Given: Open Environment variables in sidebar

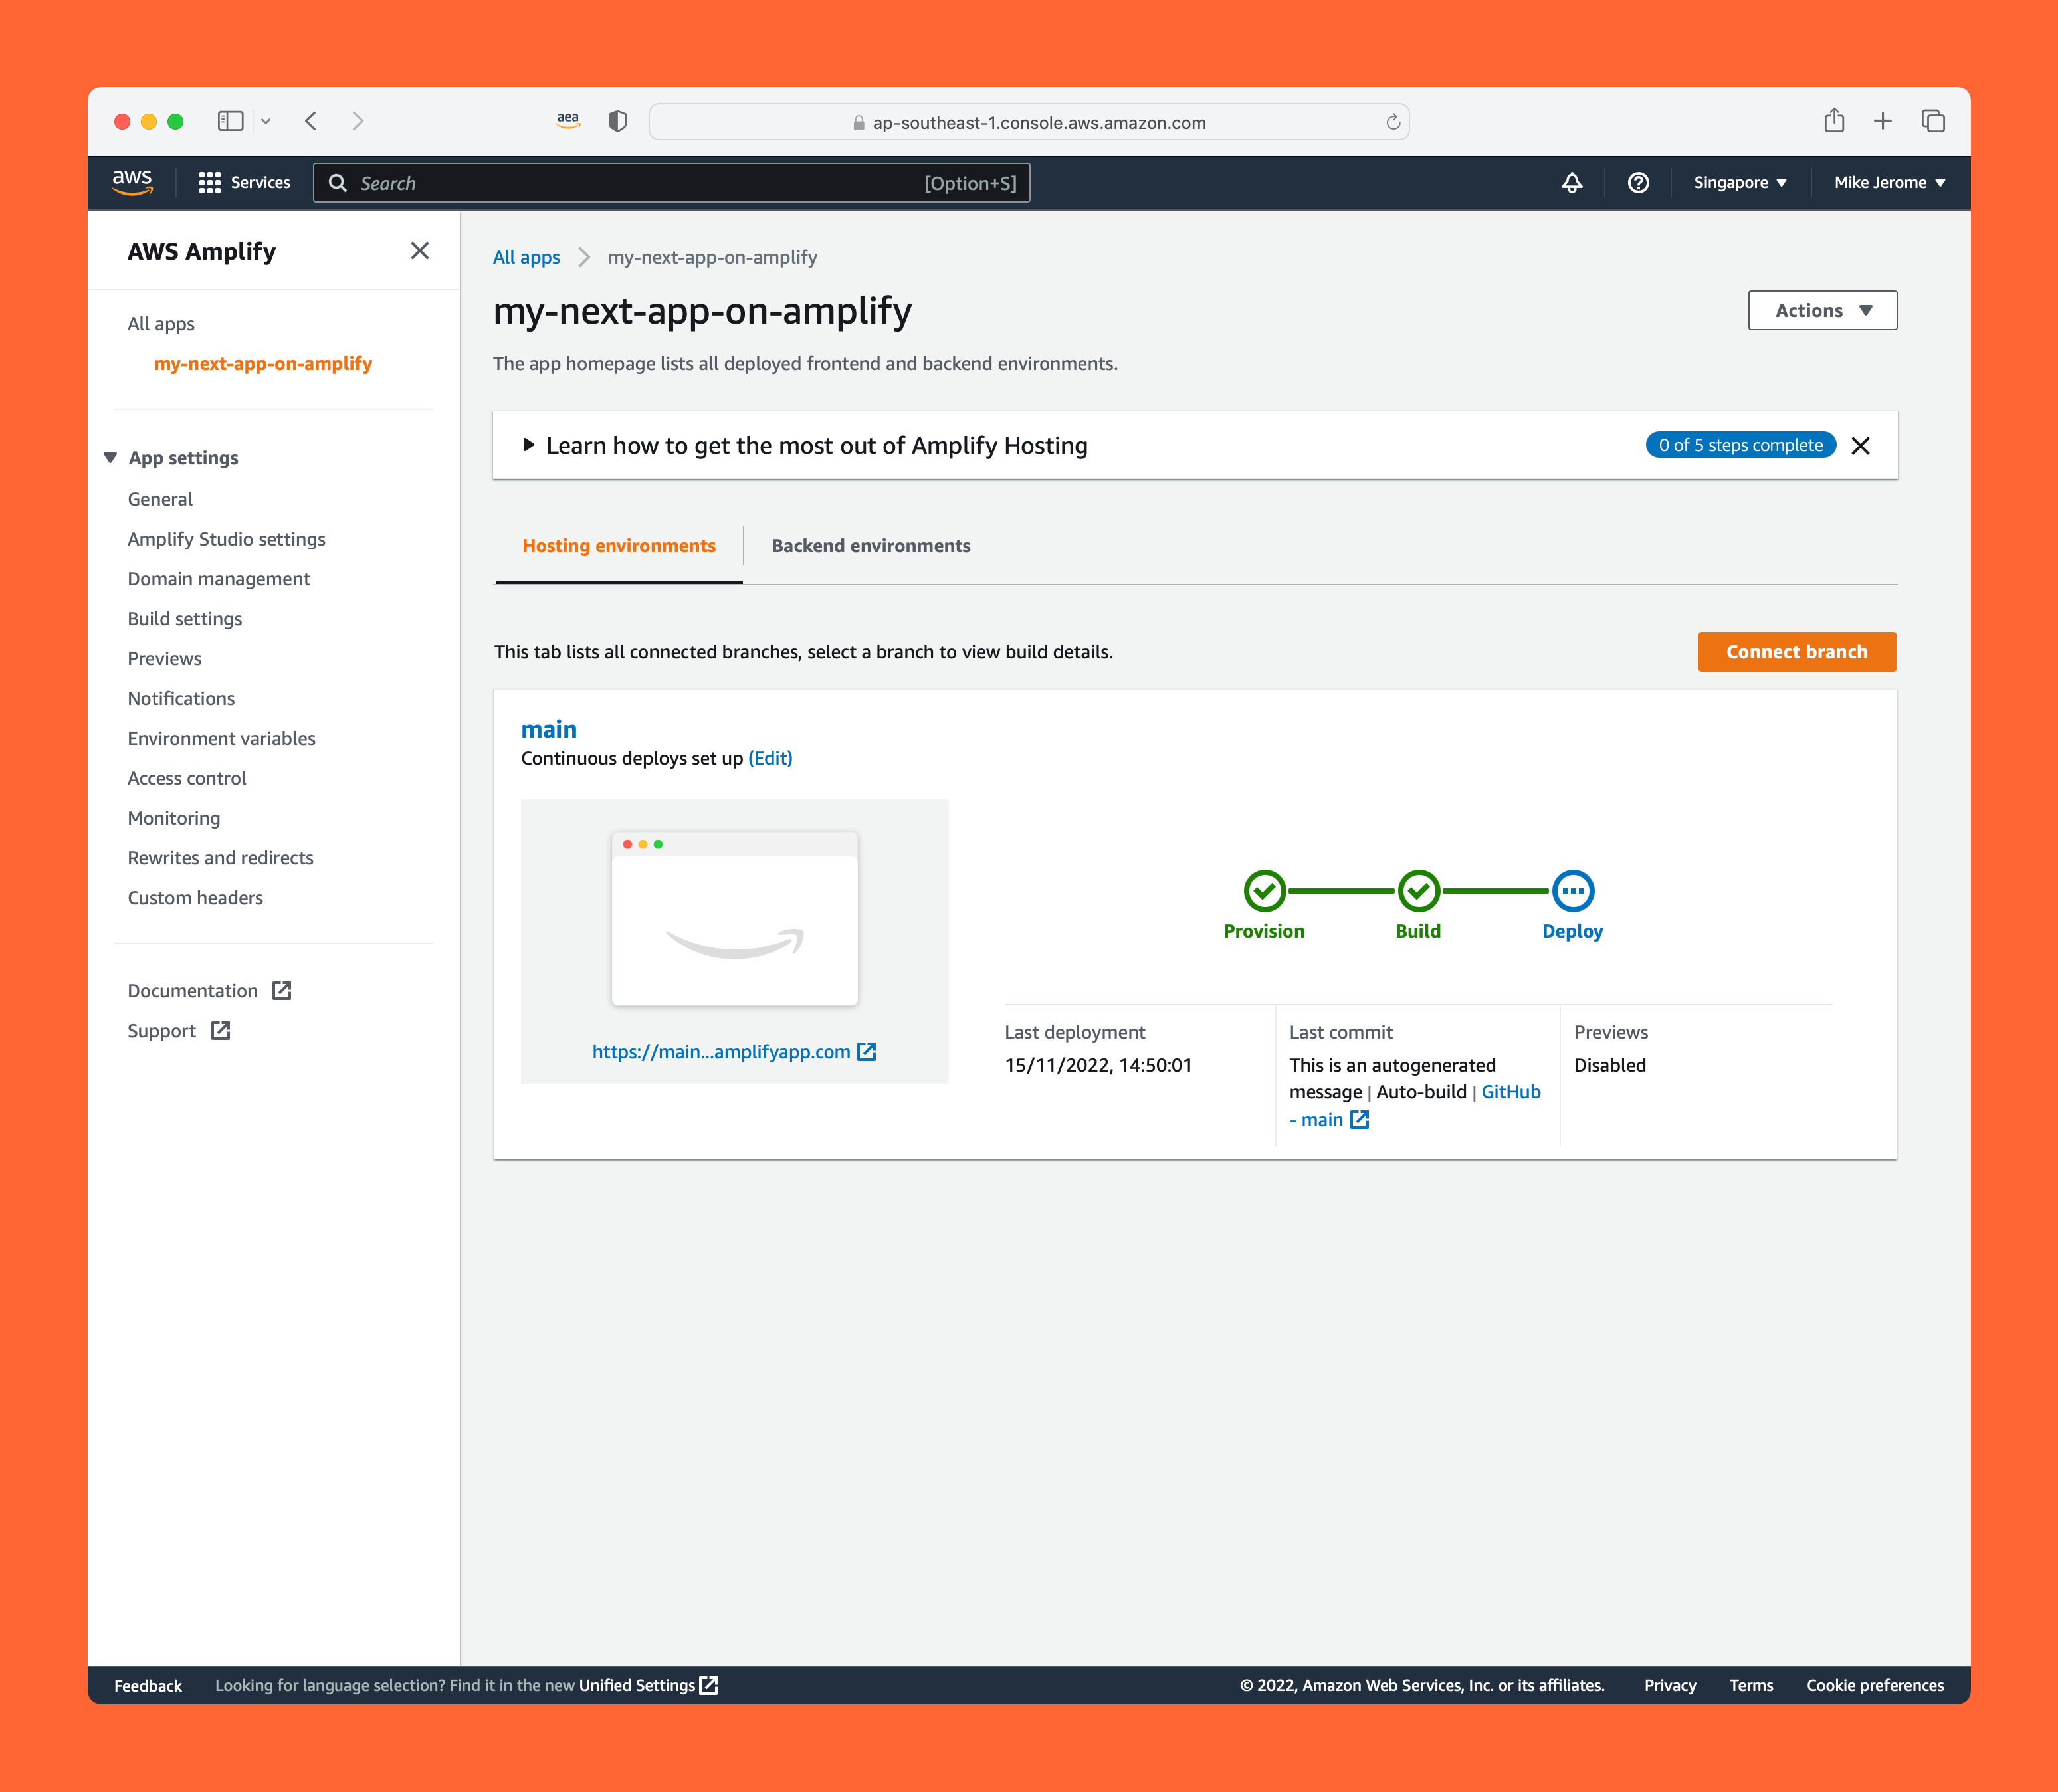Looking at the screenshot, I should [x=221, y=738].
